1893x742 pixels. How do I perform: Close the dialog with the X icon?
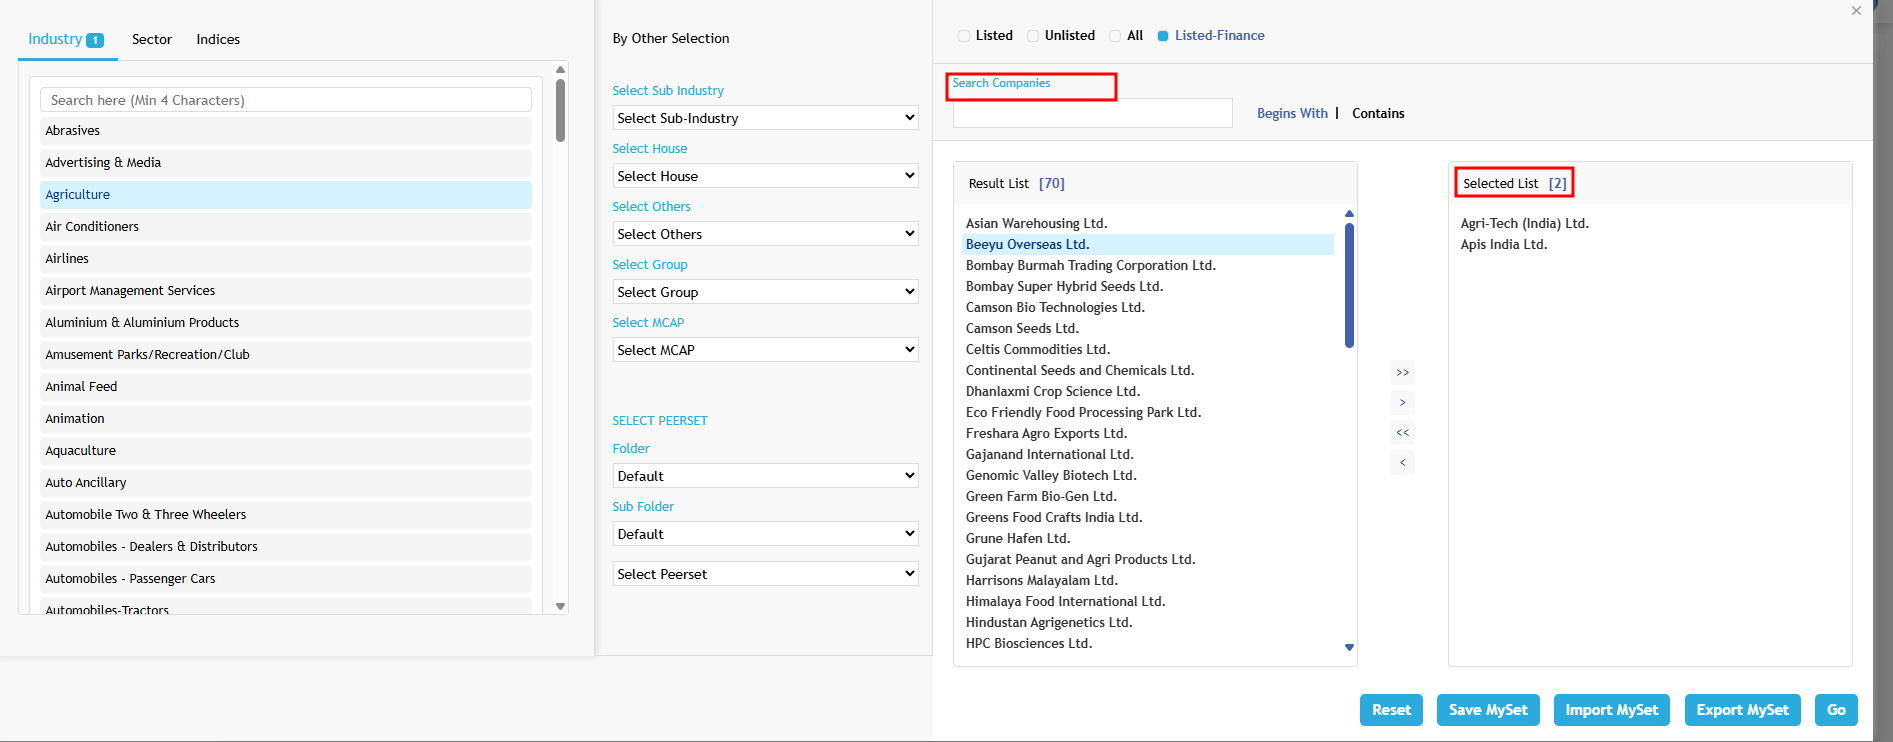(x=1856, y=11)
